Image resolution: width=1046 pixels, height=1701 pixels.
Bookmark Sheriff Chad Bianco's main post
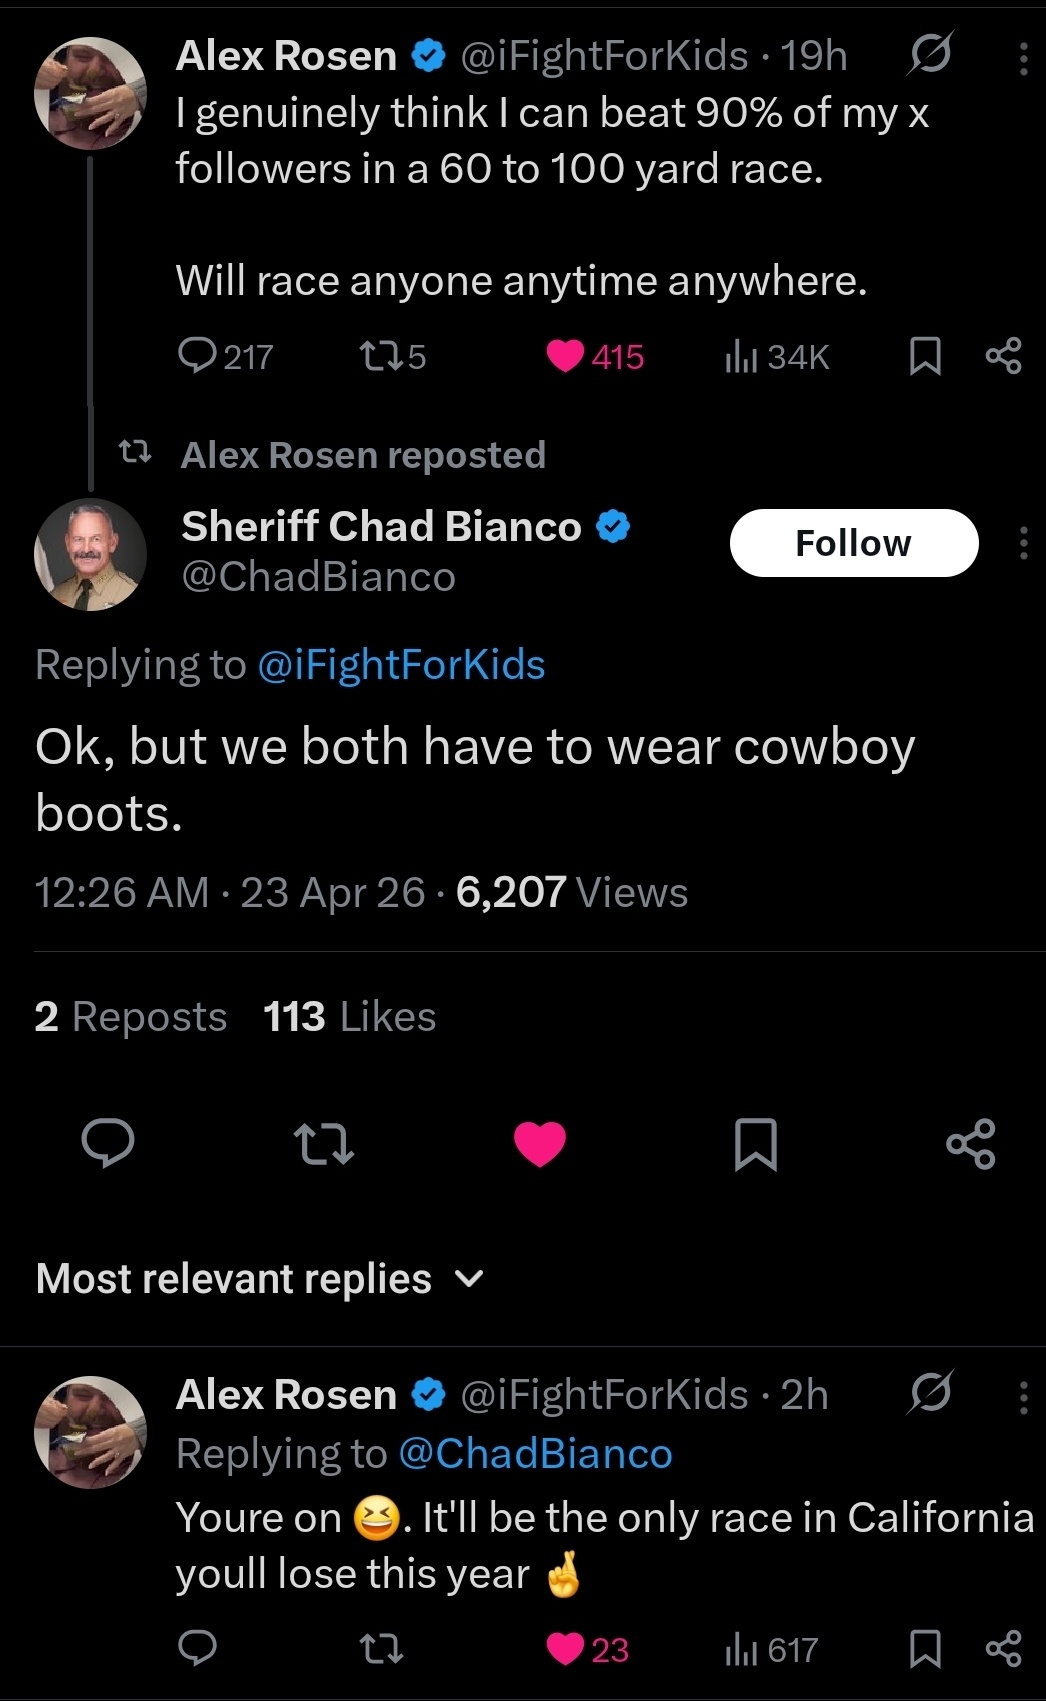click(755, 1143)
